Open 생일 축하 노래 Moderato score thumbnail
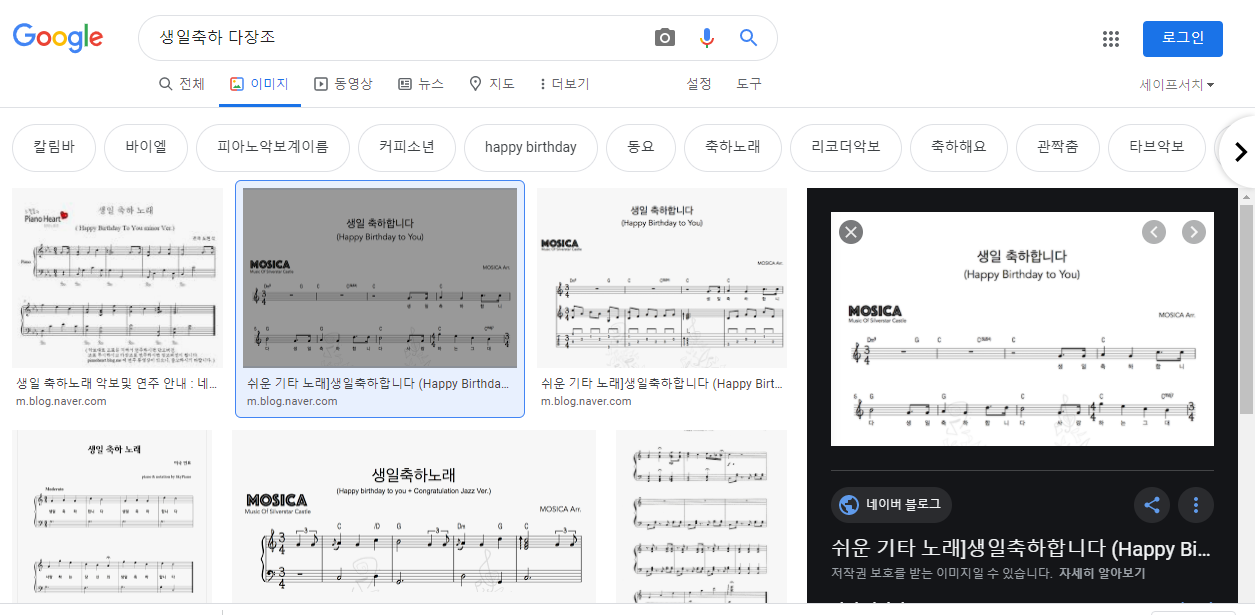The image size is (1255, 615). (112, 517)
